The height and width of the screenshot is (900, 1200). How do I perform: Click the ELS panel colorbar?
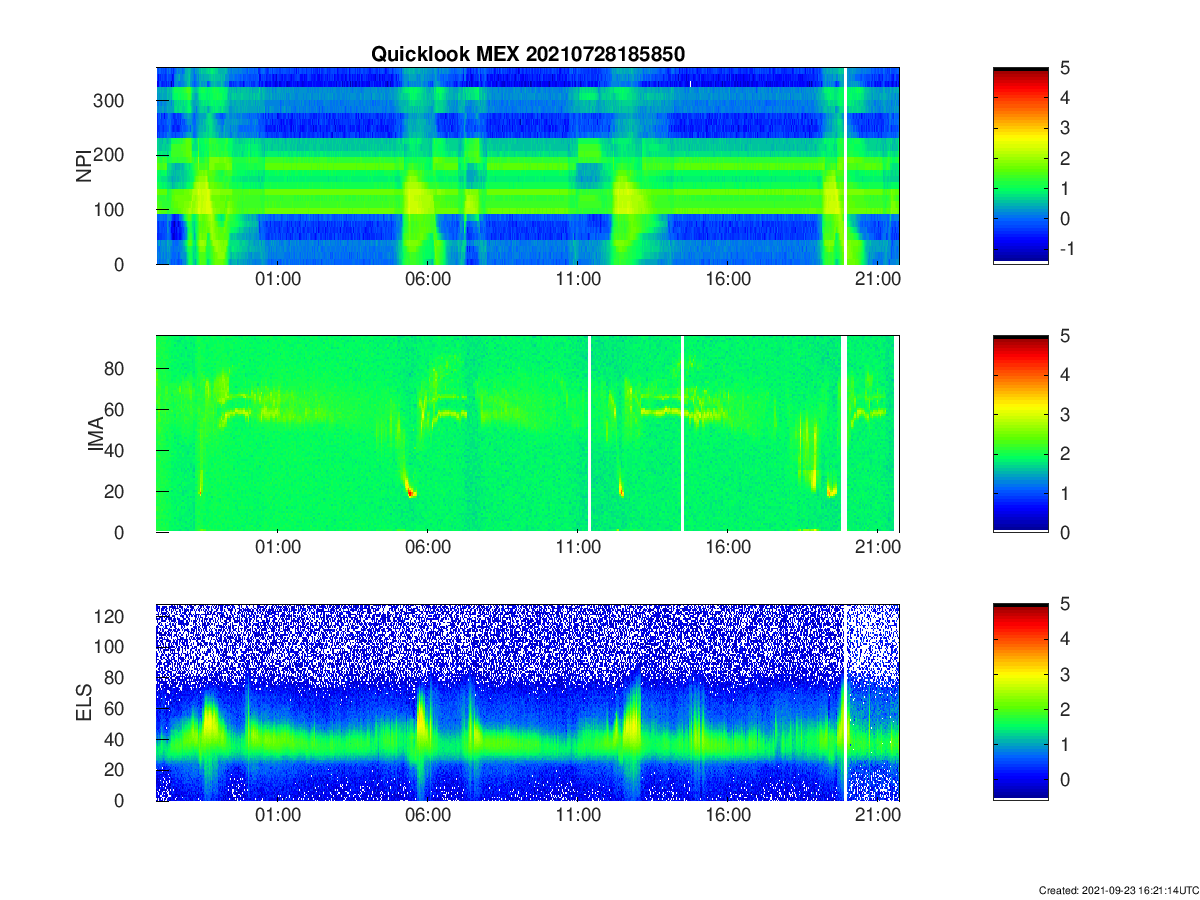[1020, 702]
